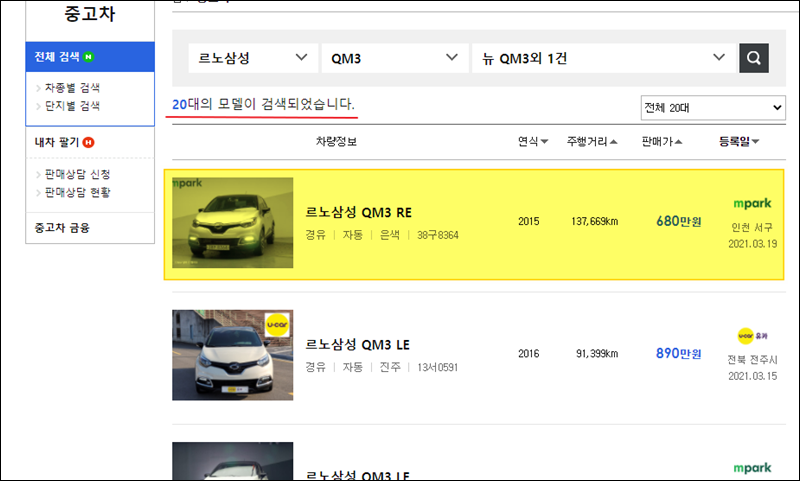
Task: Click the 2021.03.15 registration date
Action: click(x=753, y=376)
